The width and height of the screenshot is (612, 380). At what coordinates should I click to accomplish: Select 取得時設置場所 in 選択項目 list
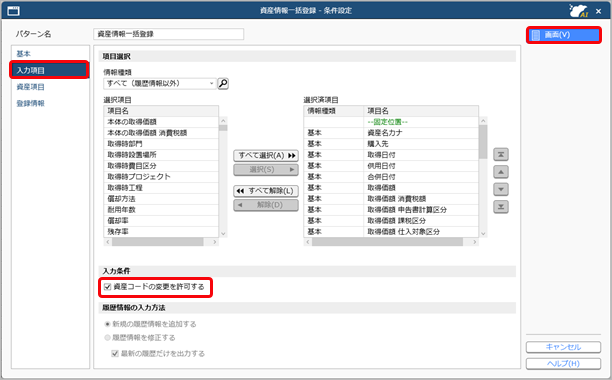pos(161,154)
